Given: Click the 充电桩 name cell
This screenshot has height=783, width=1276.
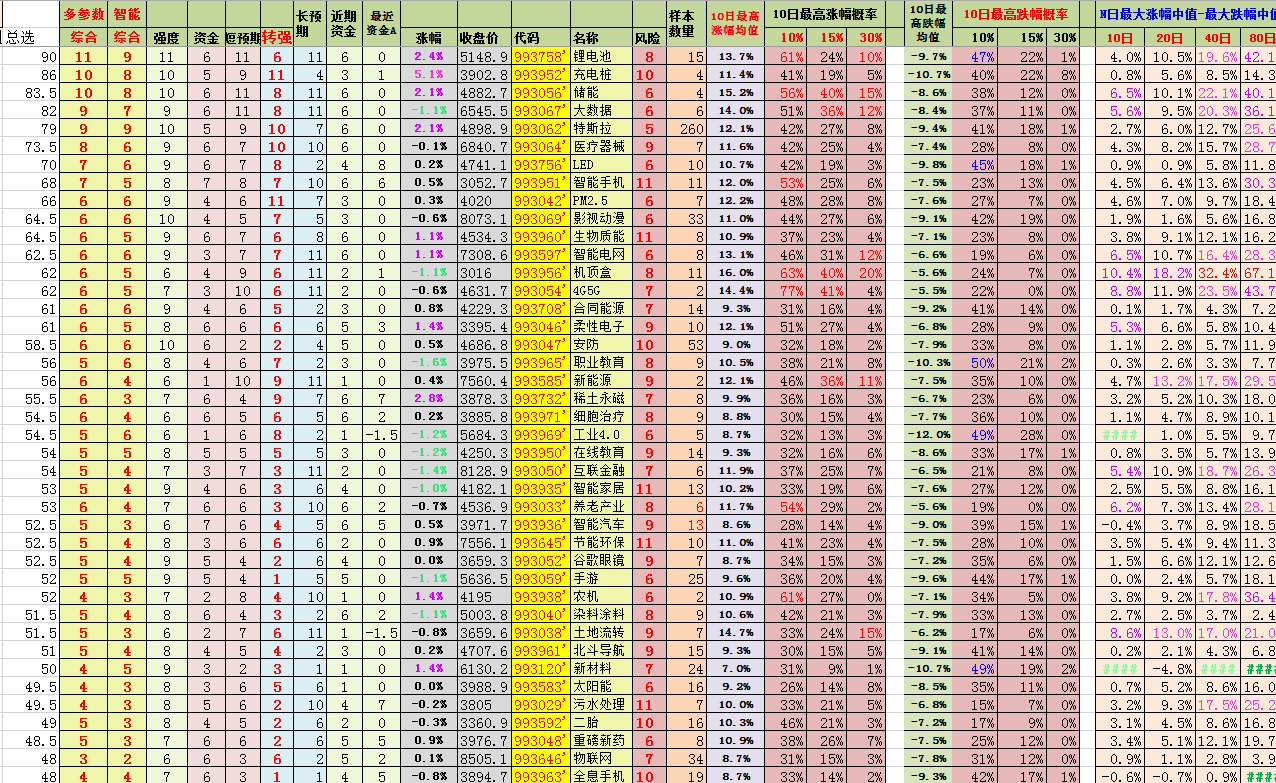Looking at the screenshot, I should point(602,75).
